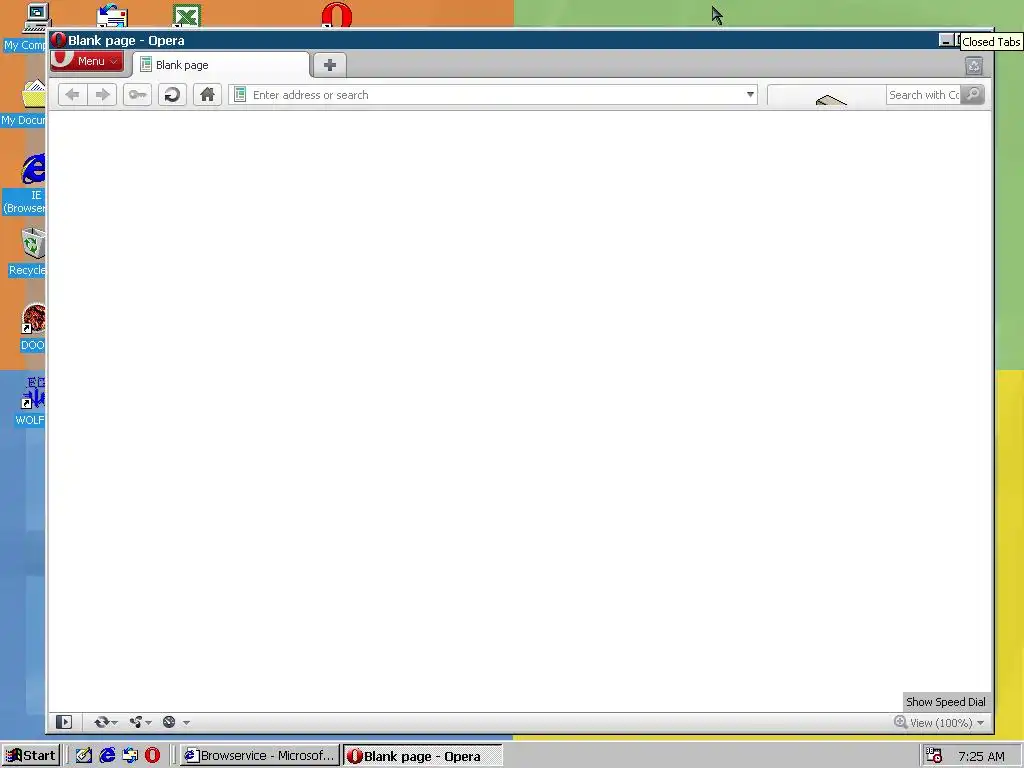Image resolution: width=1024 pixels, height=768 pixels.
Task: Go to the Home page icon
Action: (x=207, y=95)
